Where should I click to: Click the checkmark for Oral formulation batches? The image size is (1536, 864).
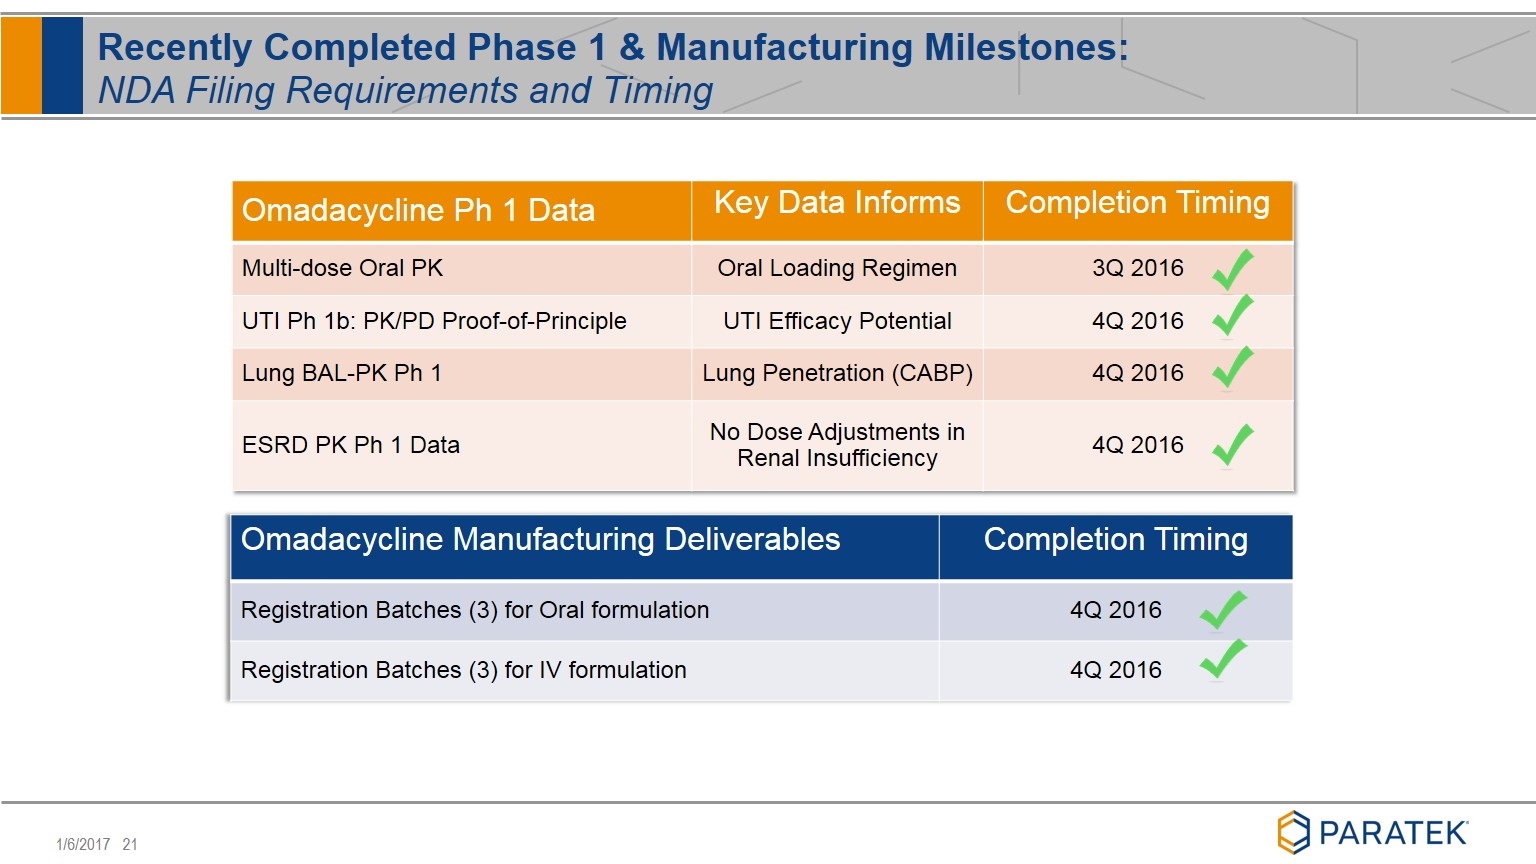[x=1224, y=610]
